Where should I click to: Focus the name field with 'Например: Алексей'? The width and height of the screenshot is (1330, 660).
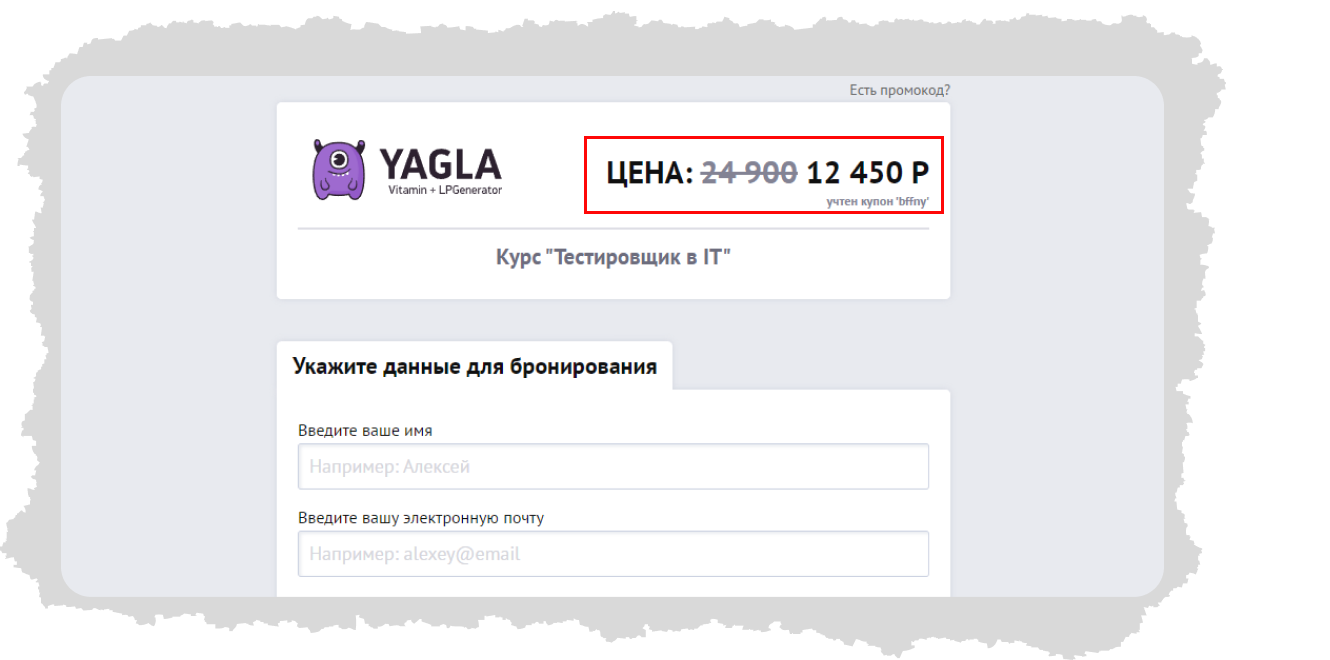click(613, 466)
